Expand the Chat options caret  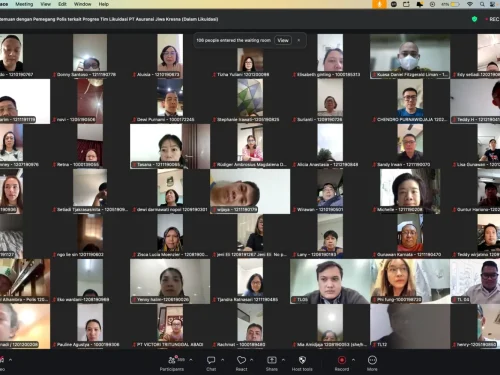click(x=222, y=360)
